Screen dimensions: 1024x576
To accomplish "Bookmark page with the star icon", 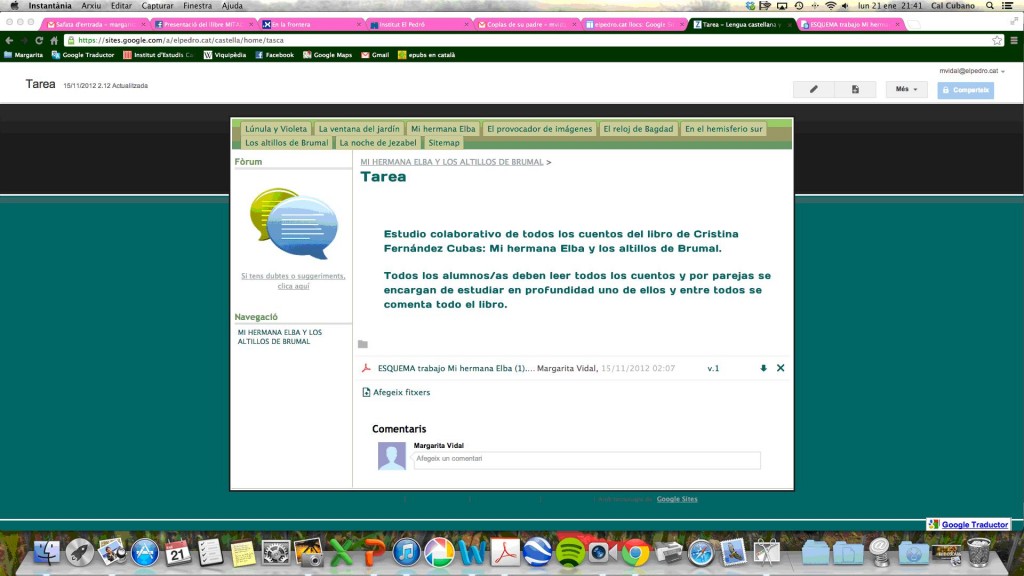I will (x=997, y=40).
